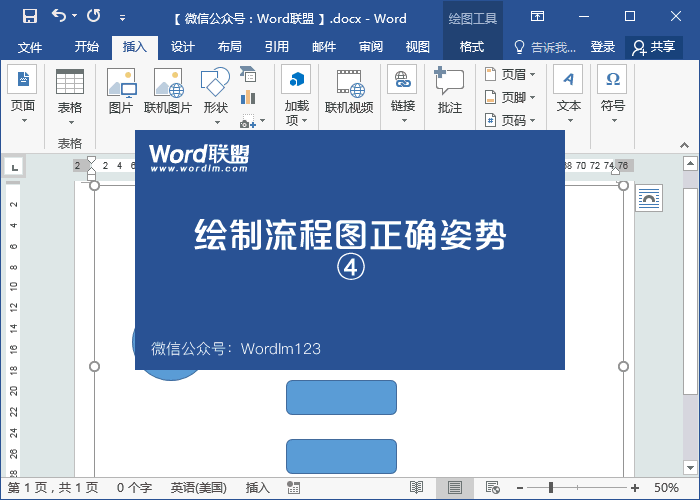700x500 pixels.
Task: Open the 形状 shapes gallery
Action: coord(216,96)
